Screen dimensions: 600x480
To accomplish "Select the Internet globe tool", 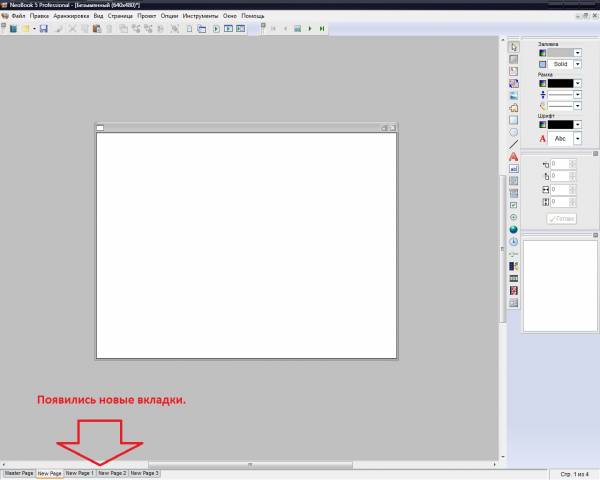I will click(x=514, y=229).
